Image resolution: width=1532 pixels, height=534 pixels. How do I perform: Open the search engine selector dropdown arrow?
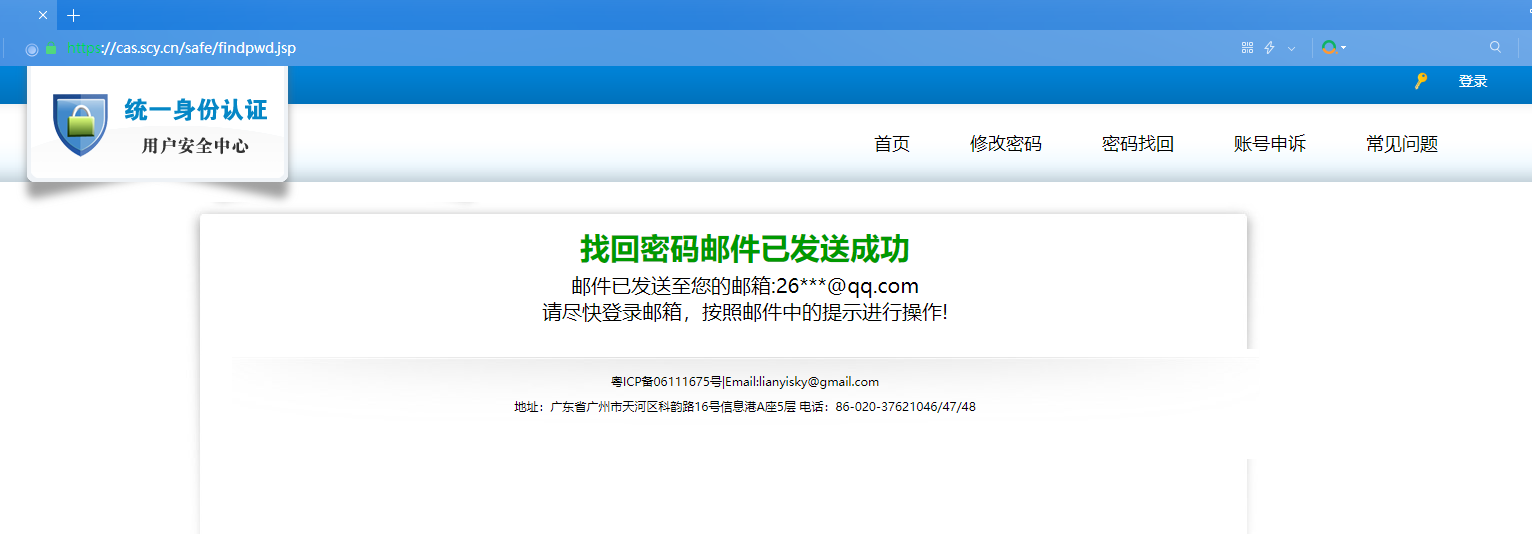1343,48
